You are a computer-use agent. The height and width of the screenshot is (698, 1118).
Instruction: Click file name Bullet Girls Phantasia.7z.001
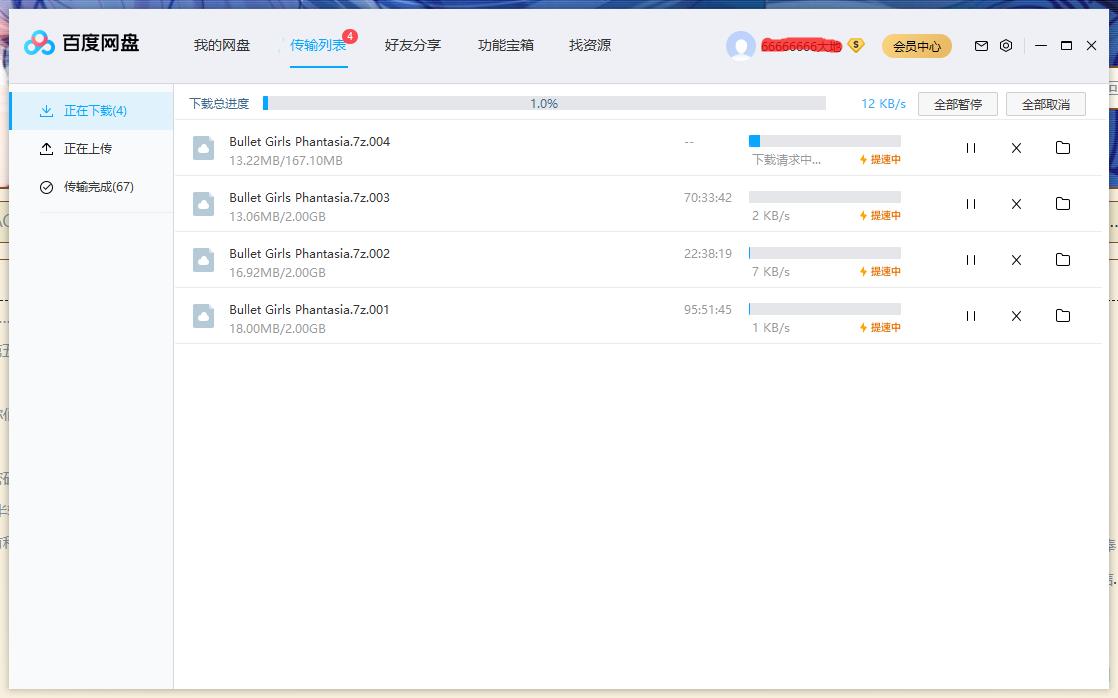click(309, 309)
